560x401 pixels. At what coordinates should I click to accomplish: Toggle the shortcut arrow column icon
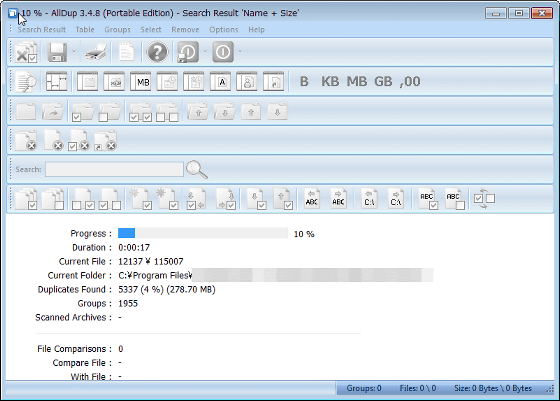[273, 82]
